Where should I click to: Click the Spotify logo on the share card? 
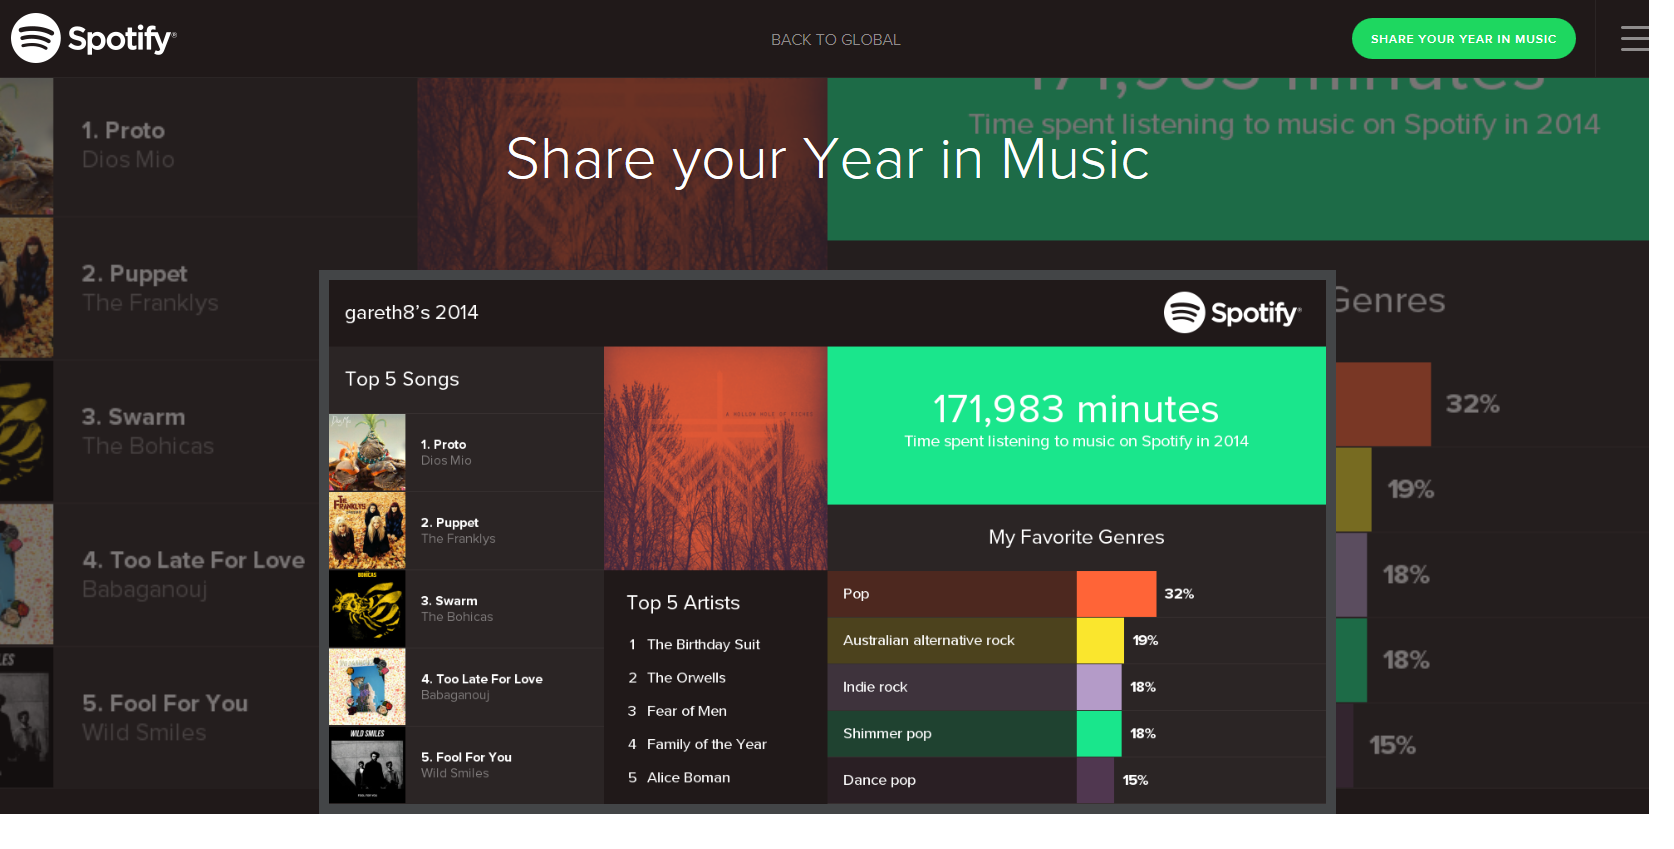pos(1232,313)
